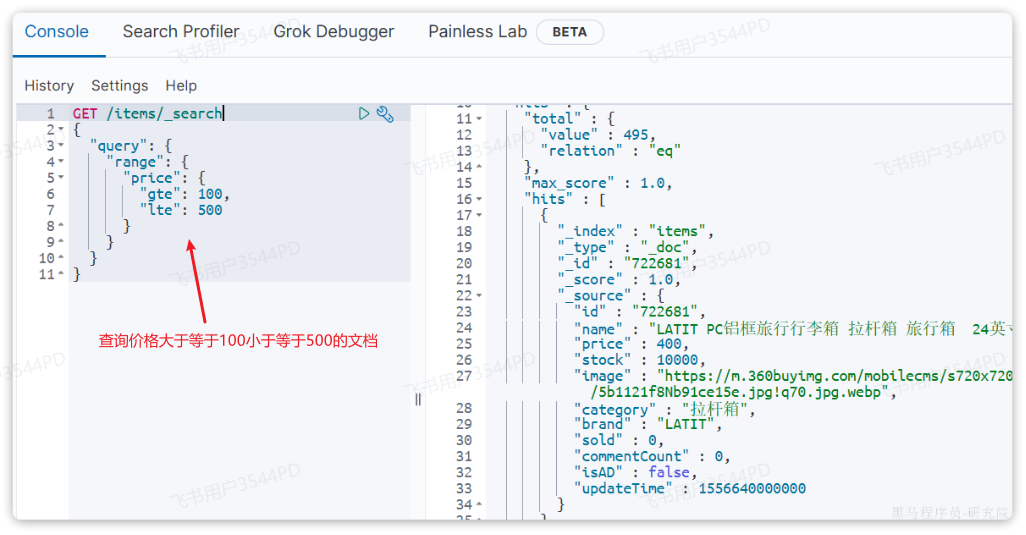Click the "query" key in request
Screen dimensions: 1026x535
coord(118,146)
